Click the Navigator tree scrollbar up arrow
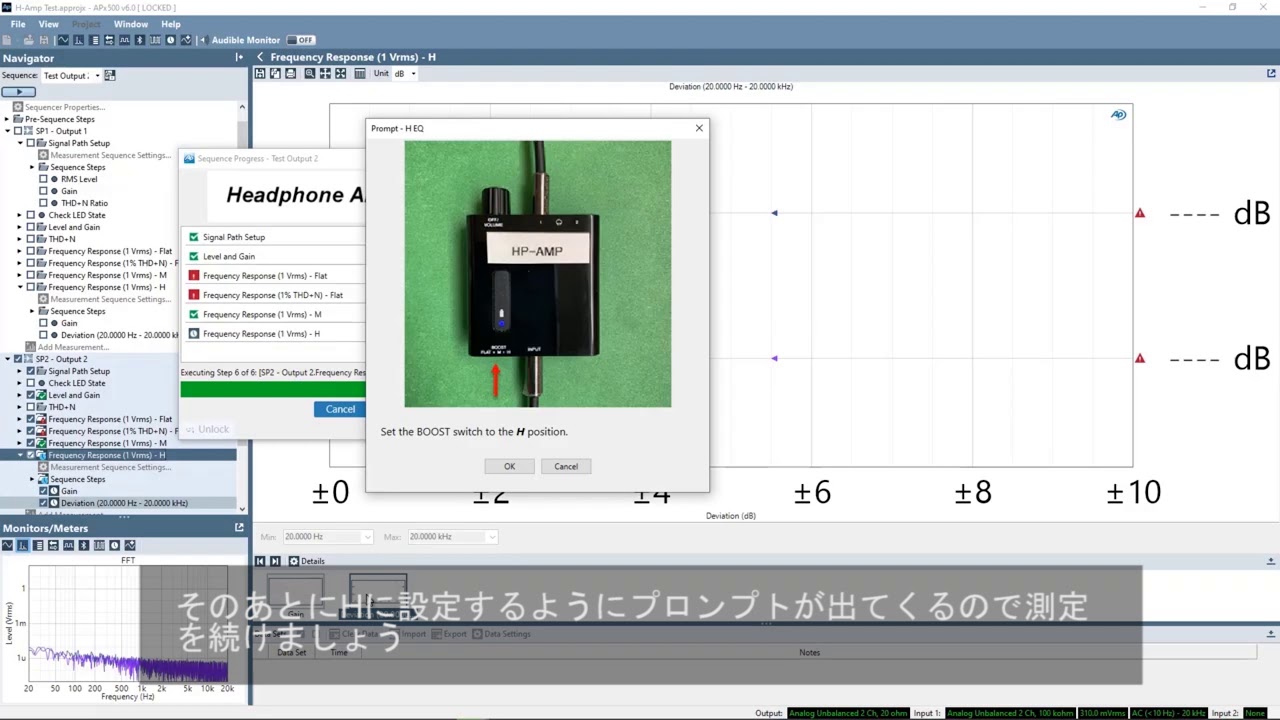Screen dimensions: 1280x720 click(x=242, y=106)
